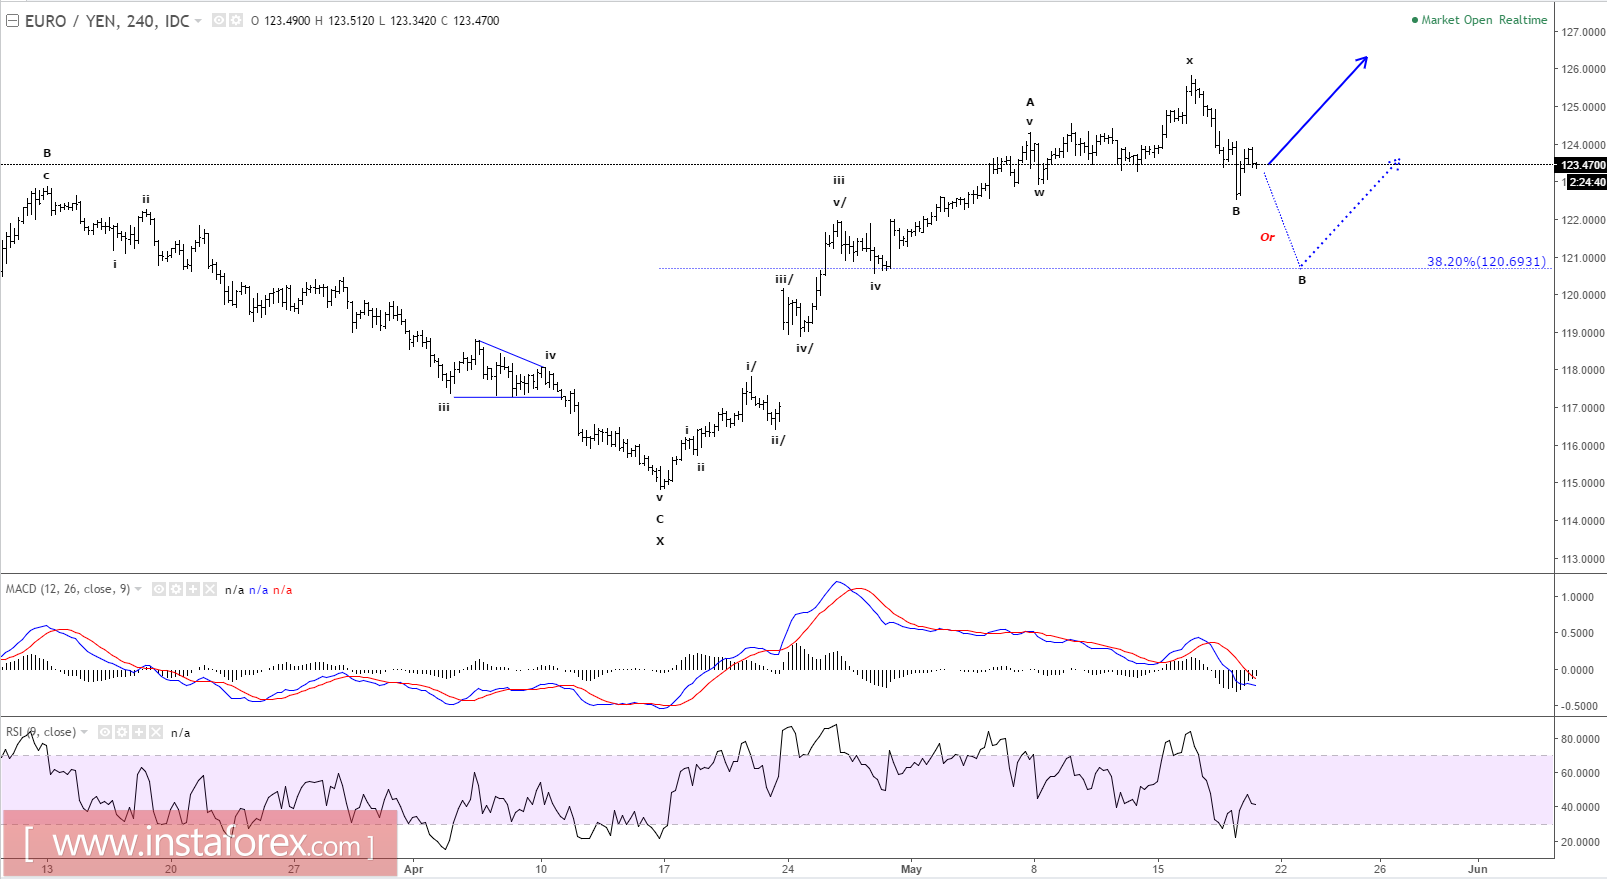Image resolution: width=1607 pixels, height=879 pixels.
Task: Click the 113.0000 price axis label
Action: click(x=1584, y=559)
